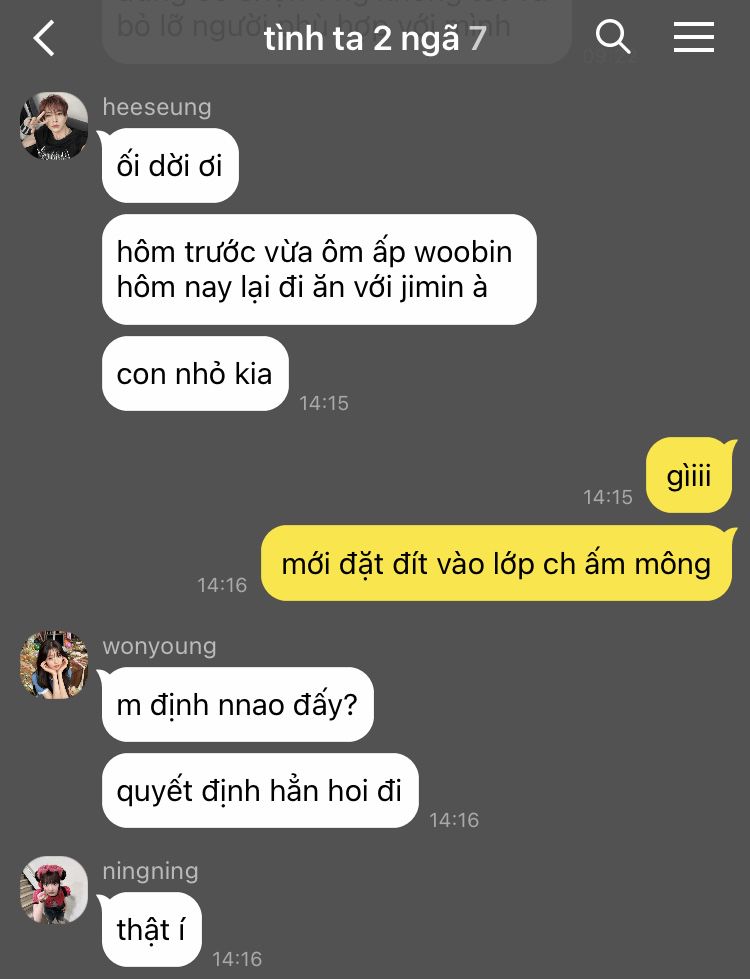Tap 'm định nnao đấy?' message

(237, 704)
